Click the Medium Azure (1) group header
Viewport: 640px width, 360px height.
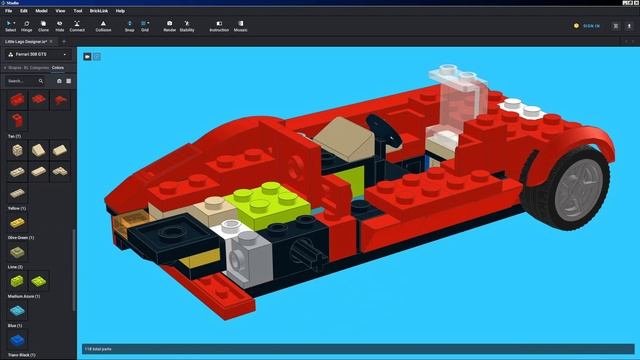pyautogui.click(x=24, y=296)
